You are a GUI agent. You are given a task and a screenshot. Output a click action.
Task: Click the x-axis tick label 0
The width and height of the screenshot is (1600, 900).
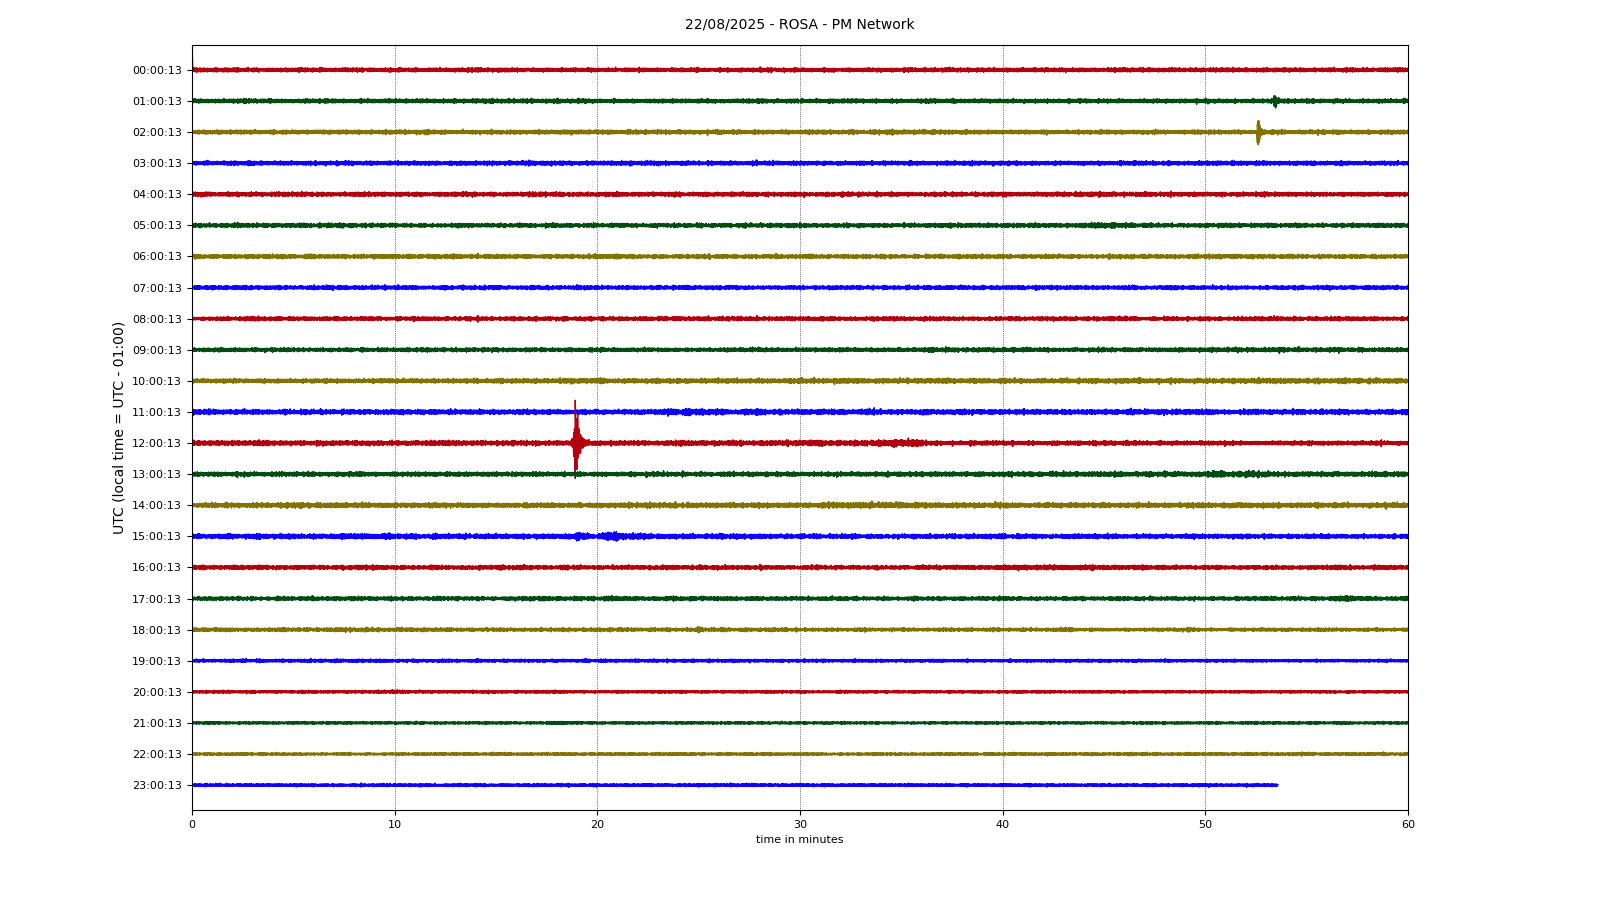pos(192,824)
